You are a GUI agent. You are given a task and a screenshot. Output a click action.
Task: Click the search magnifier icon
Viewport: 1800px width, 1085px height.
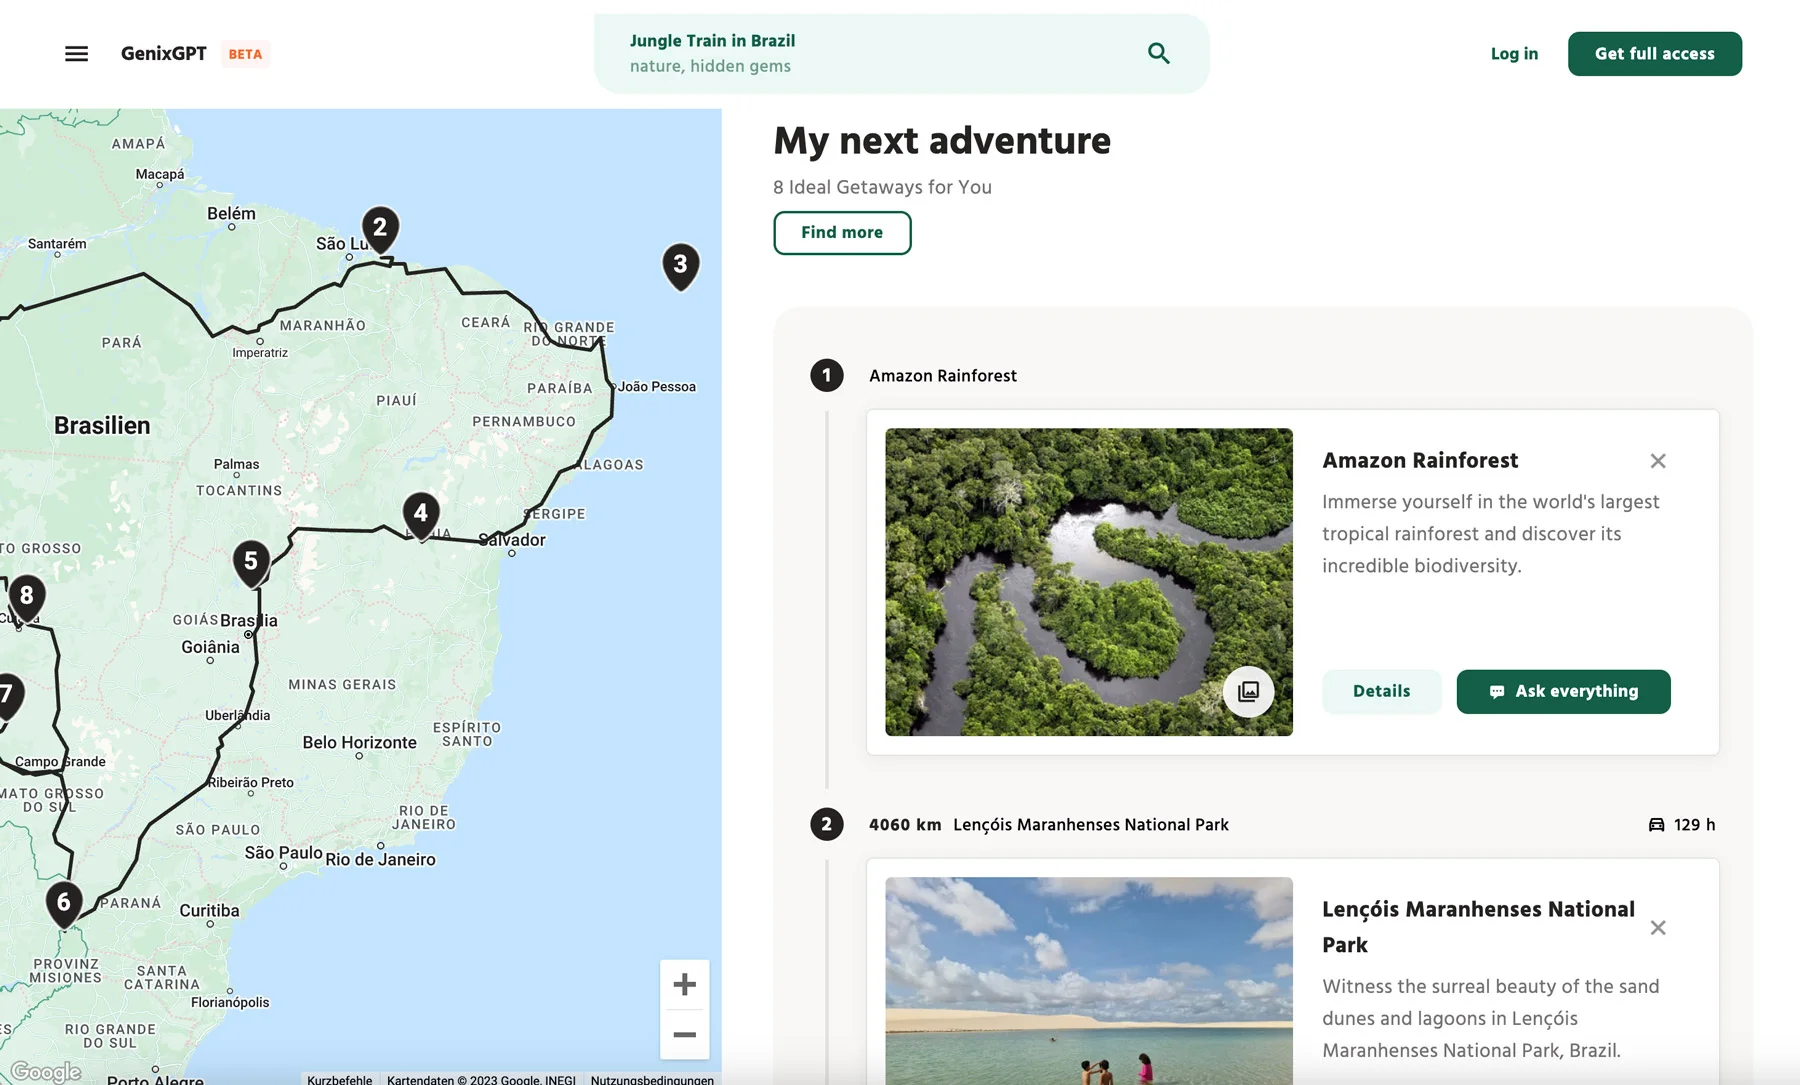pyautogui.click(x=1158, y=53)
